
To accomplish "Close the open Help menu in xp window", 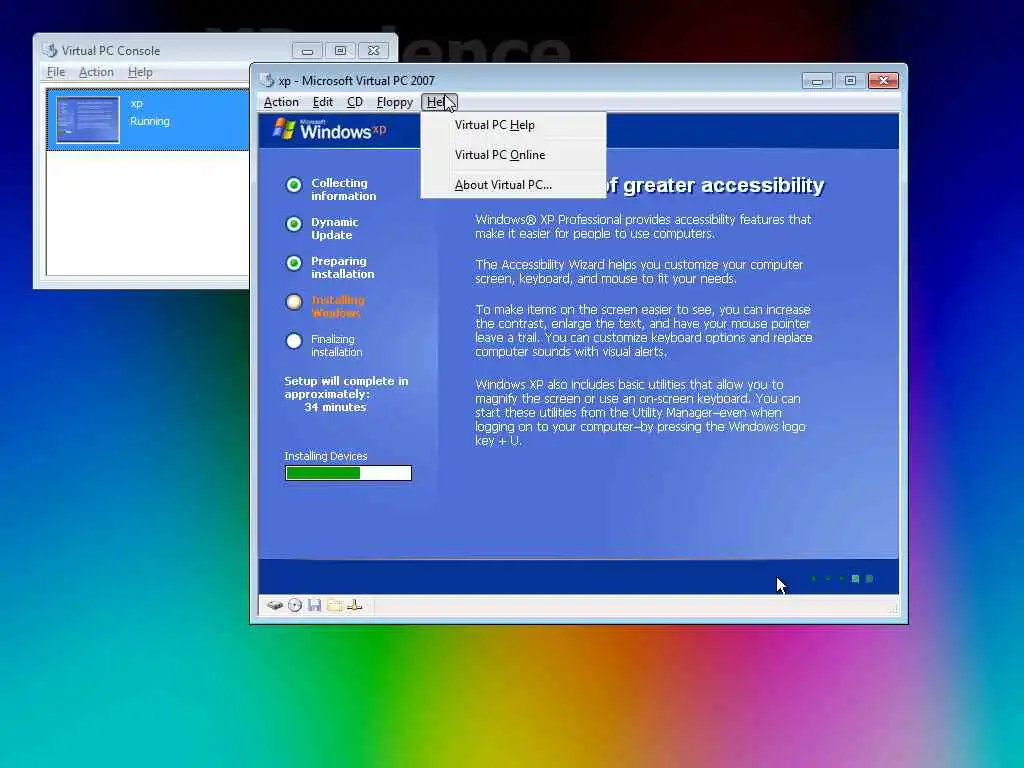I will 439,102.
